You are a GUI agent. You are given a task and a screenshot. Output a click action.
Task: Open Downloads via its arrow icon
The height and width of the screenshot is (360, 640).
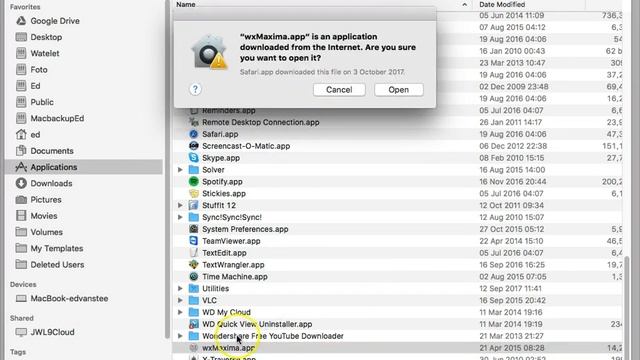tap(21, 183)
